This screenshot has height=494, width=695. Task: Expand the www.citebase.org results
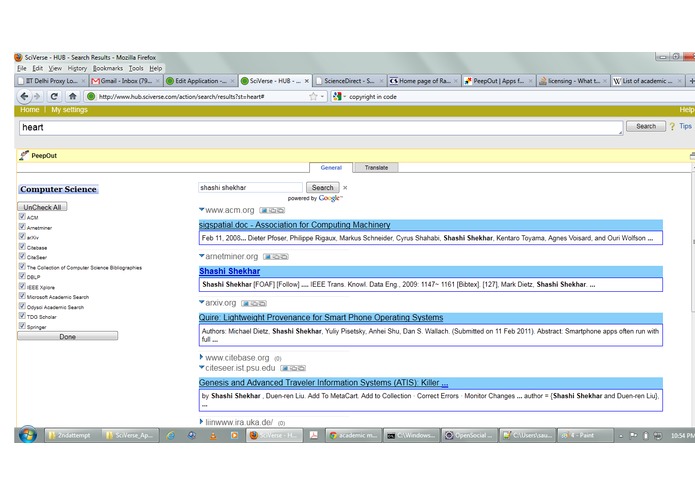click(201, 357)
